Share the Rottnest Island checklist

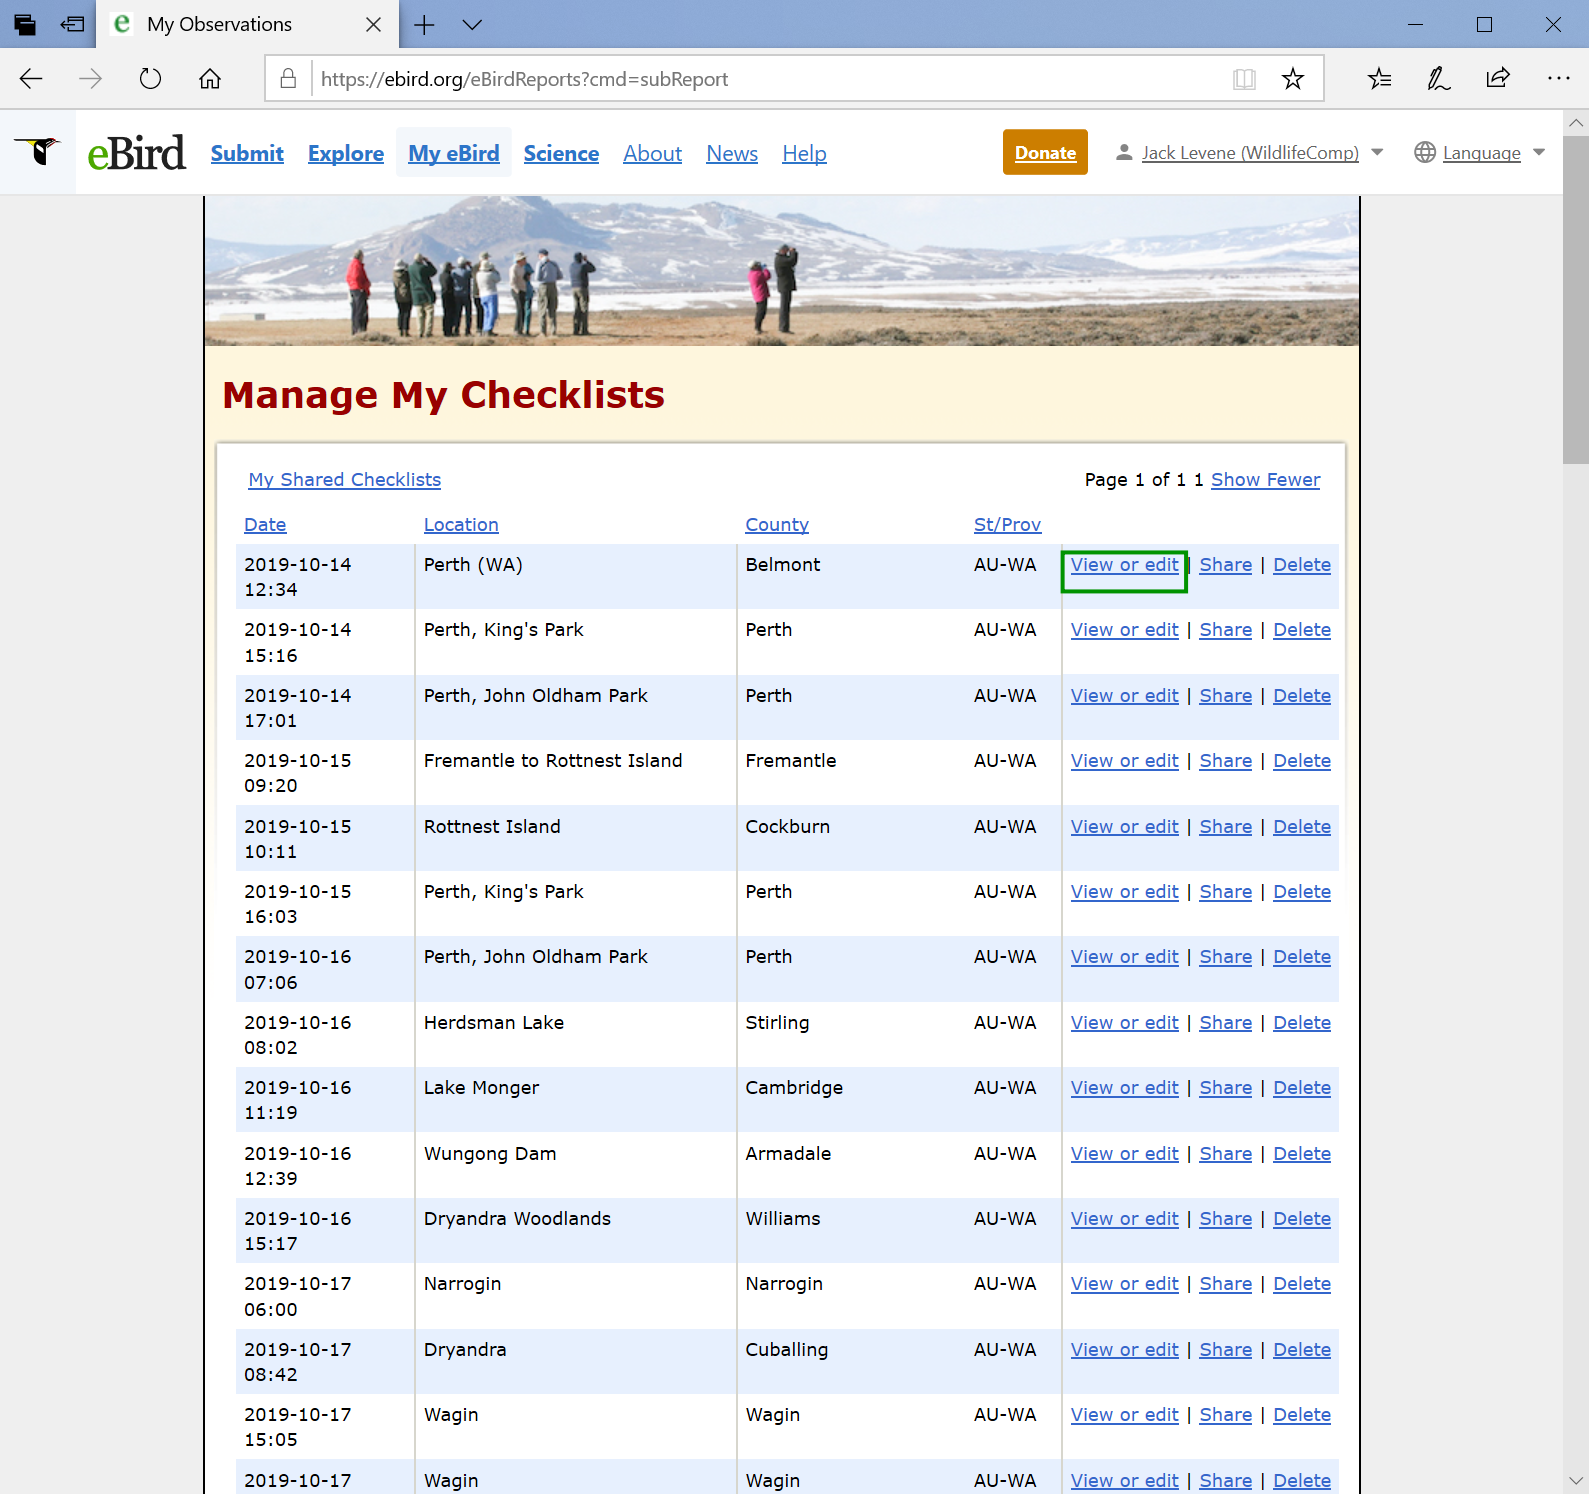1225,826
